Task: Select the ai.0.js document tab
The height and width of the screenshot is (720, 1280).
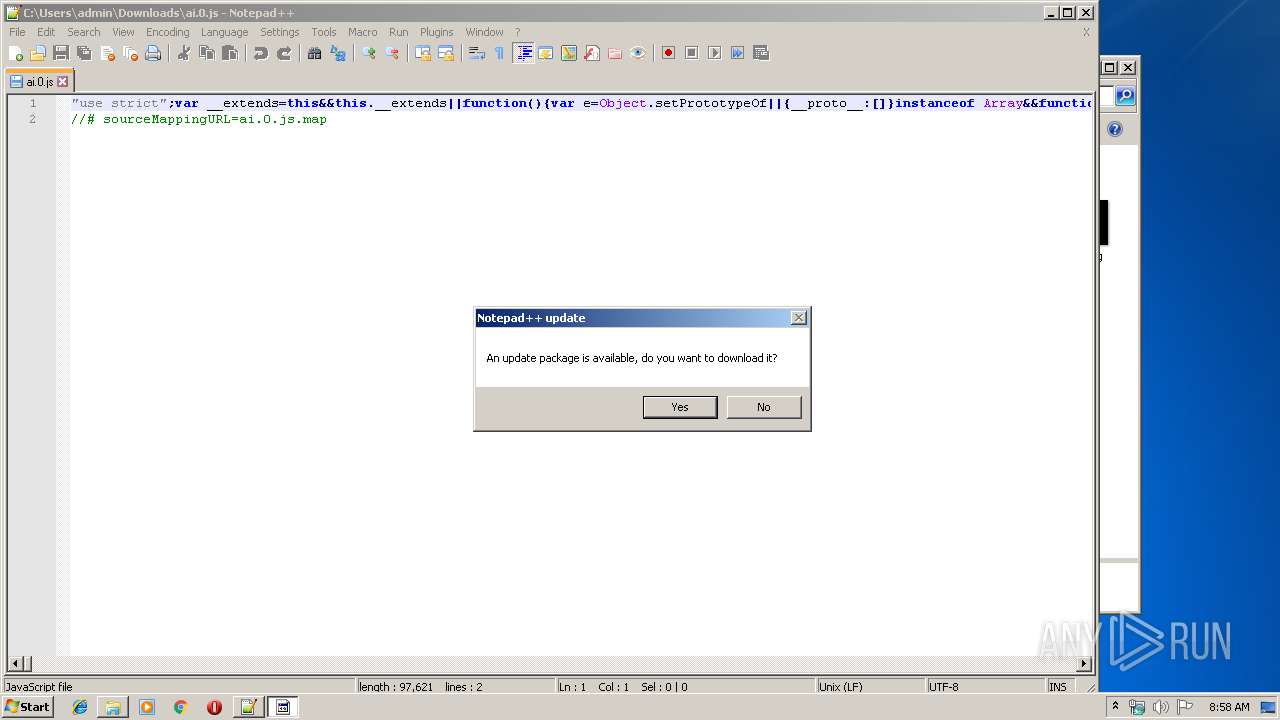Action: [x=39, y=82]
